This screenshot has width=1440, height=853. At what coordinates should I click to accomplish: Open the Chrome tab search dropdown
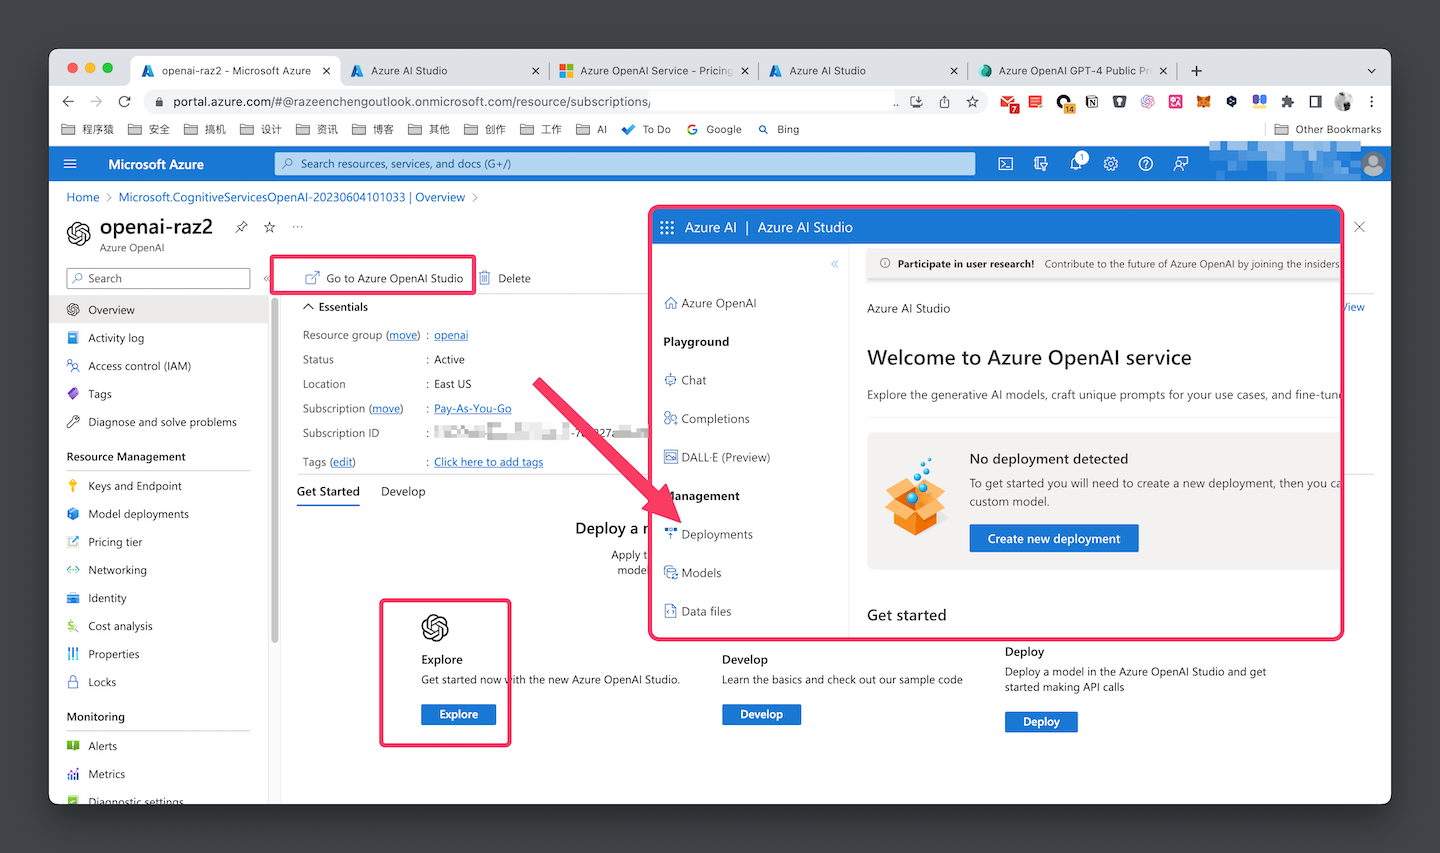(x=1371, y=71)
